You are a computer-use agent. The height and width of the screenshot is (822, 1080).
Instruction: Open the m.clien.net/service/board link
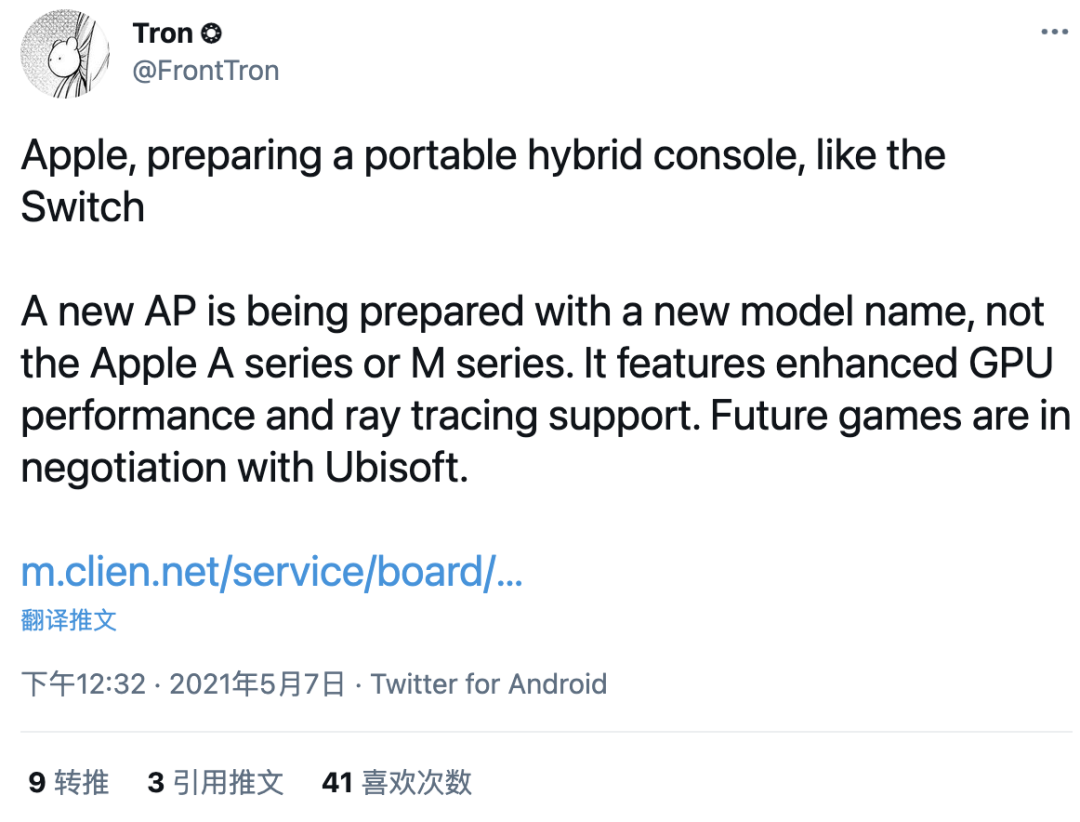point(271,572)
